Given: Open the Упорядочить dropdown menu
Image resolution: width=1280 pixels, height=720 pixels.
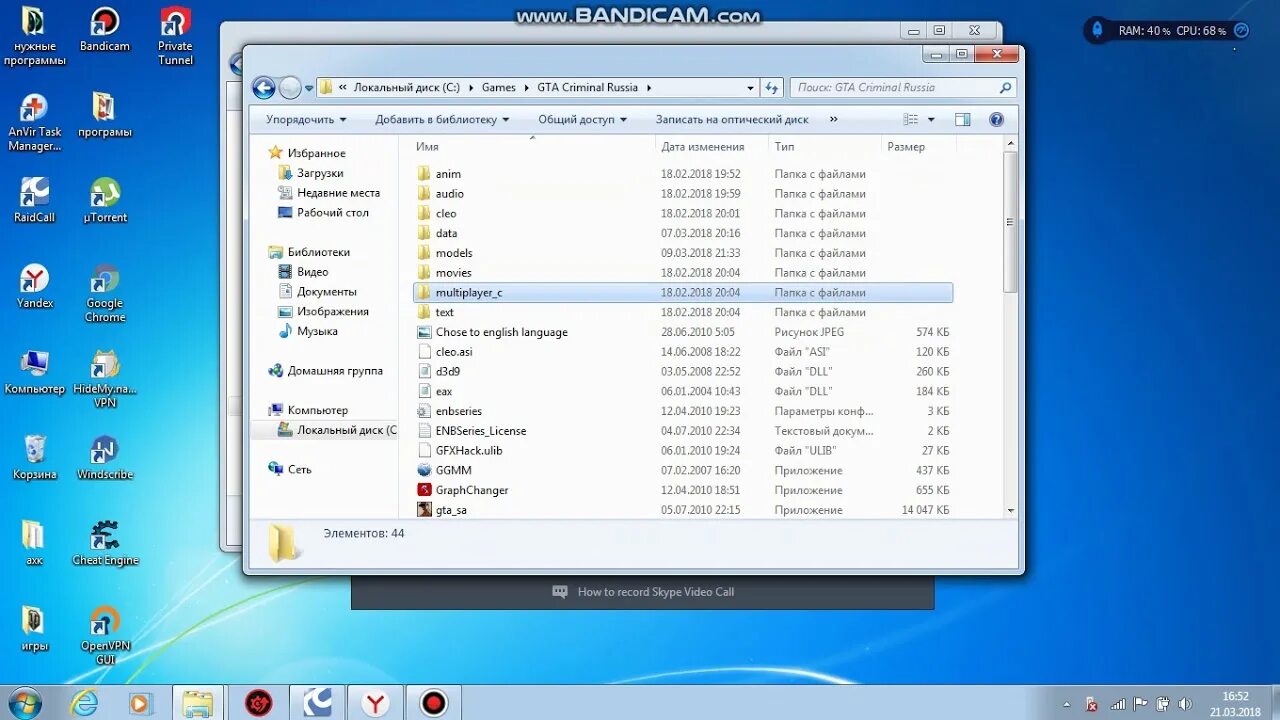Looking at the screenshot, I should [306, 119].
